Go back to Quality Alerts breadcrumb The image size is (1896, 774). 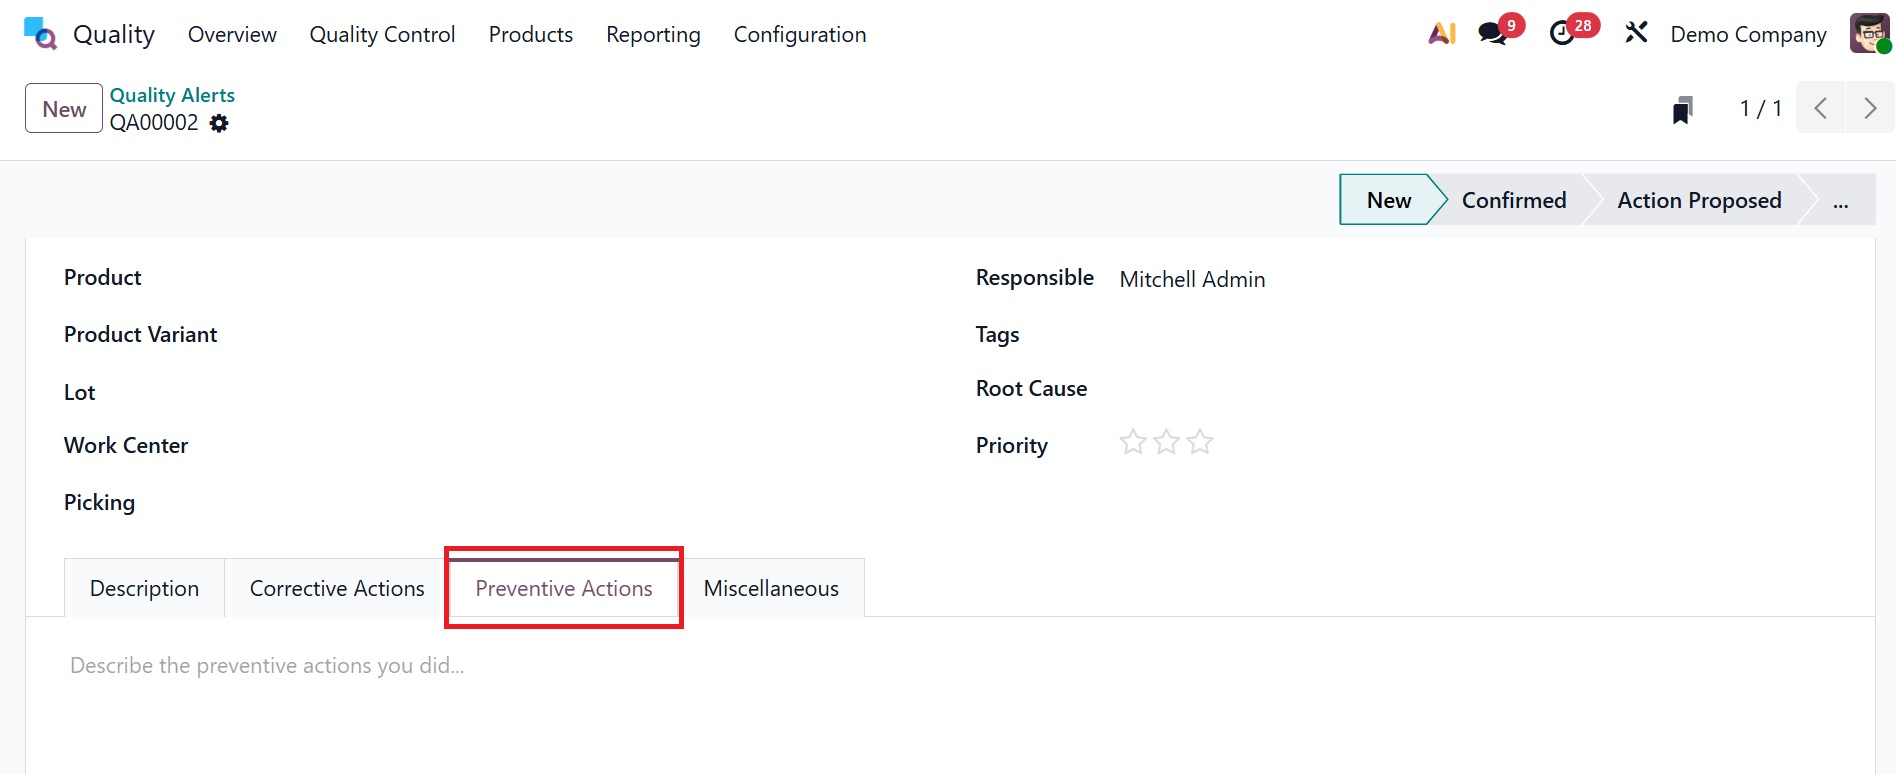[x=172, y=95]
